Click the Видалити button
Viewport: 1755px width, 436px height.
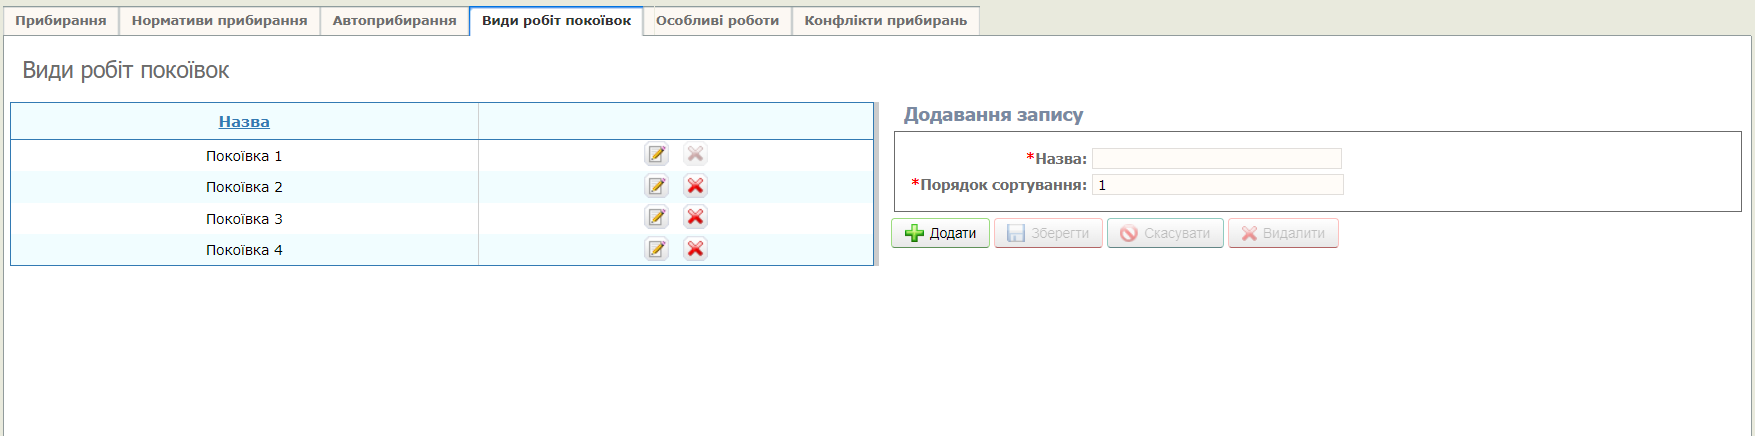(x=1283, y=233)
